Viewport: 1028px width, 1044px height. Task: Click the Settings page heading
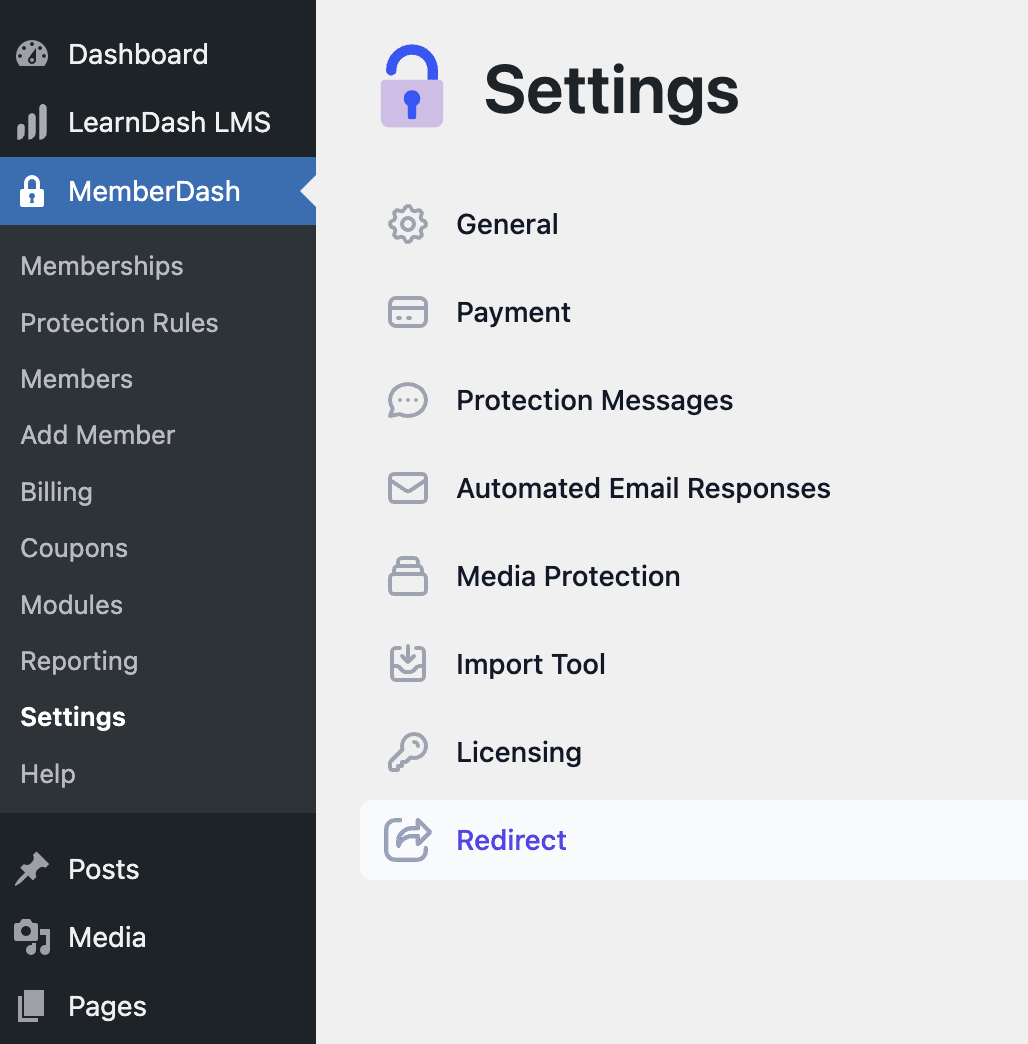611,91
